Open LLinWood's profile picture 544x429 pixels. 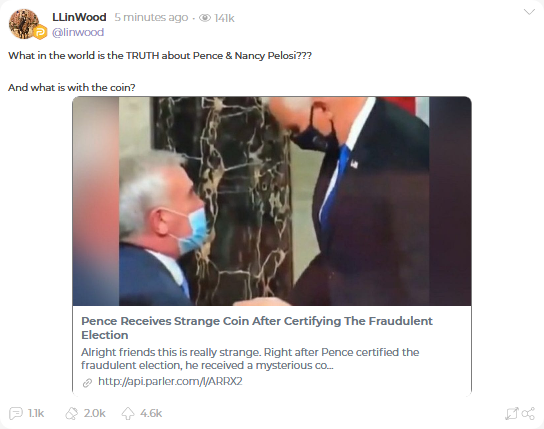24,24
